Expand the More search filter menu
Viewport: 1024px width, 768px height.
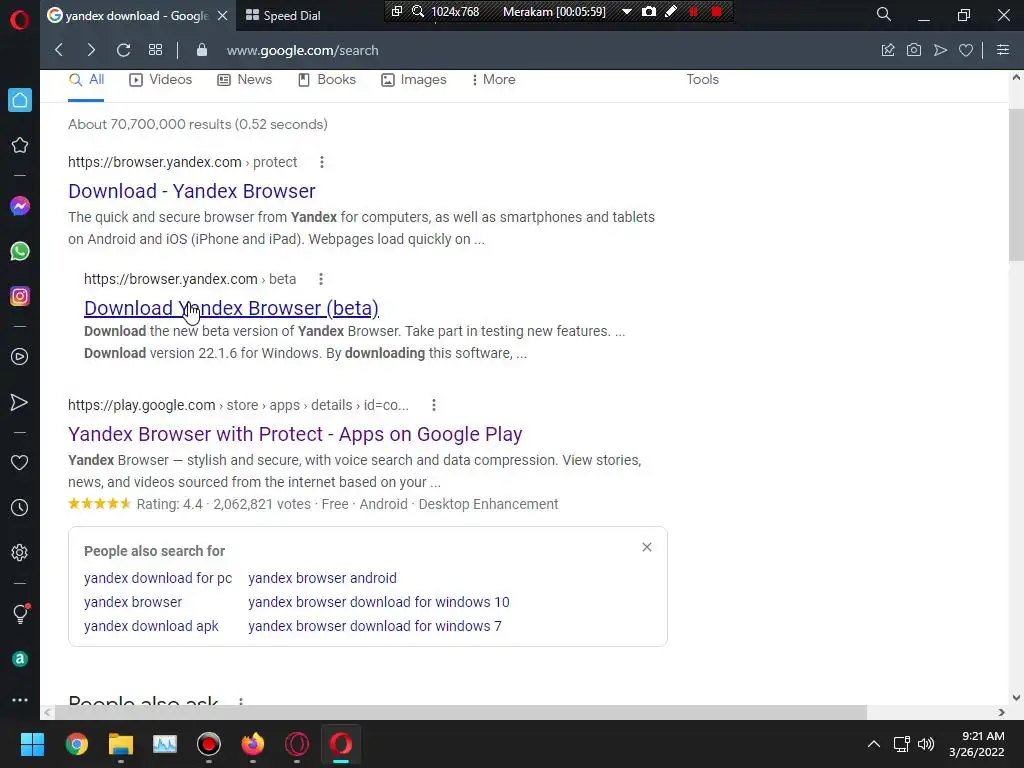coord(493,80)
